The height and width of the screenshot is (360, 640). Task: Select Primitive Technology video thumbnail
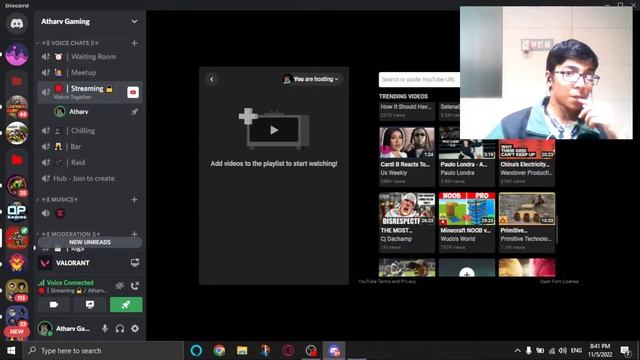(527, 209)
